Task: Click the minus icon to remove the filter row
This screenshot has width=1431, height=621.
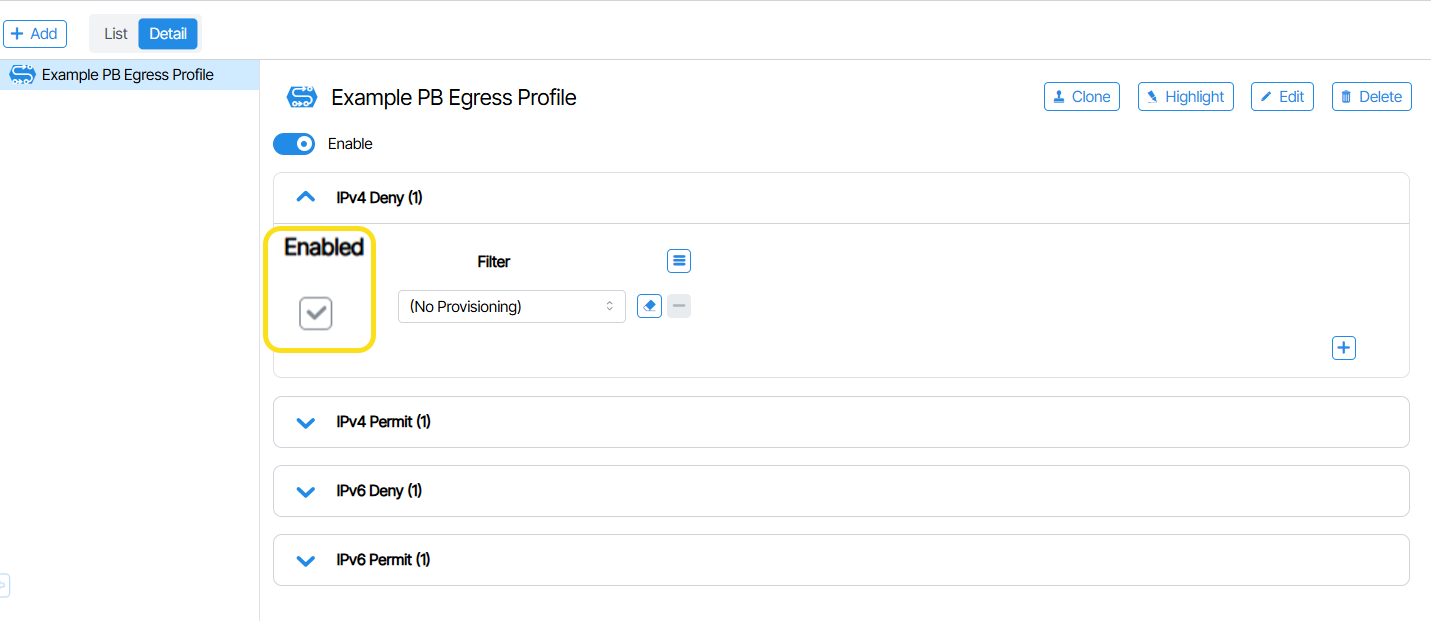Action: 679,306
